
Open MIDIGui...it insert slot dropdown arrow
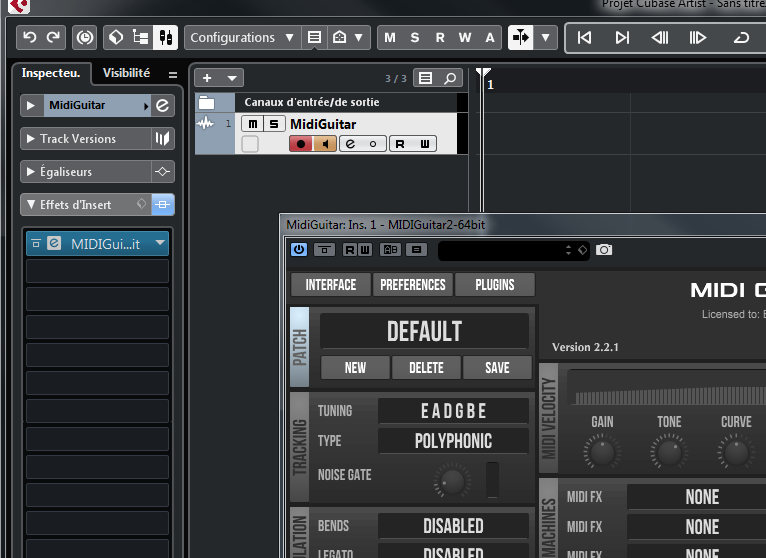click(x=160, y=243)
